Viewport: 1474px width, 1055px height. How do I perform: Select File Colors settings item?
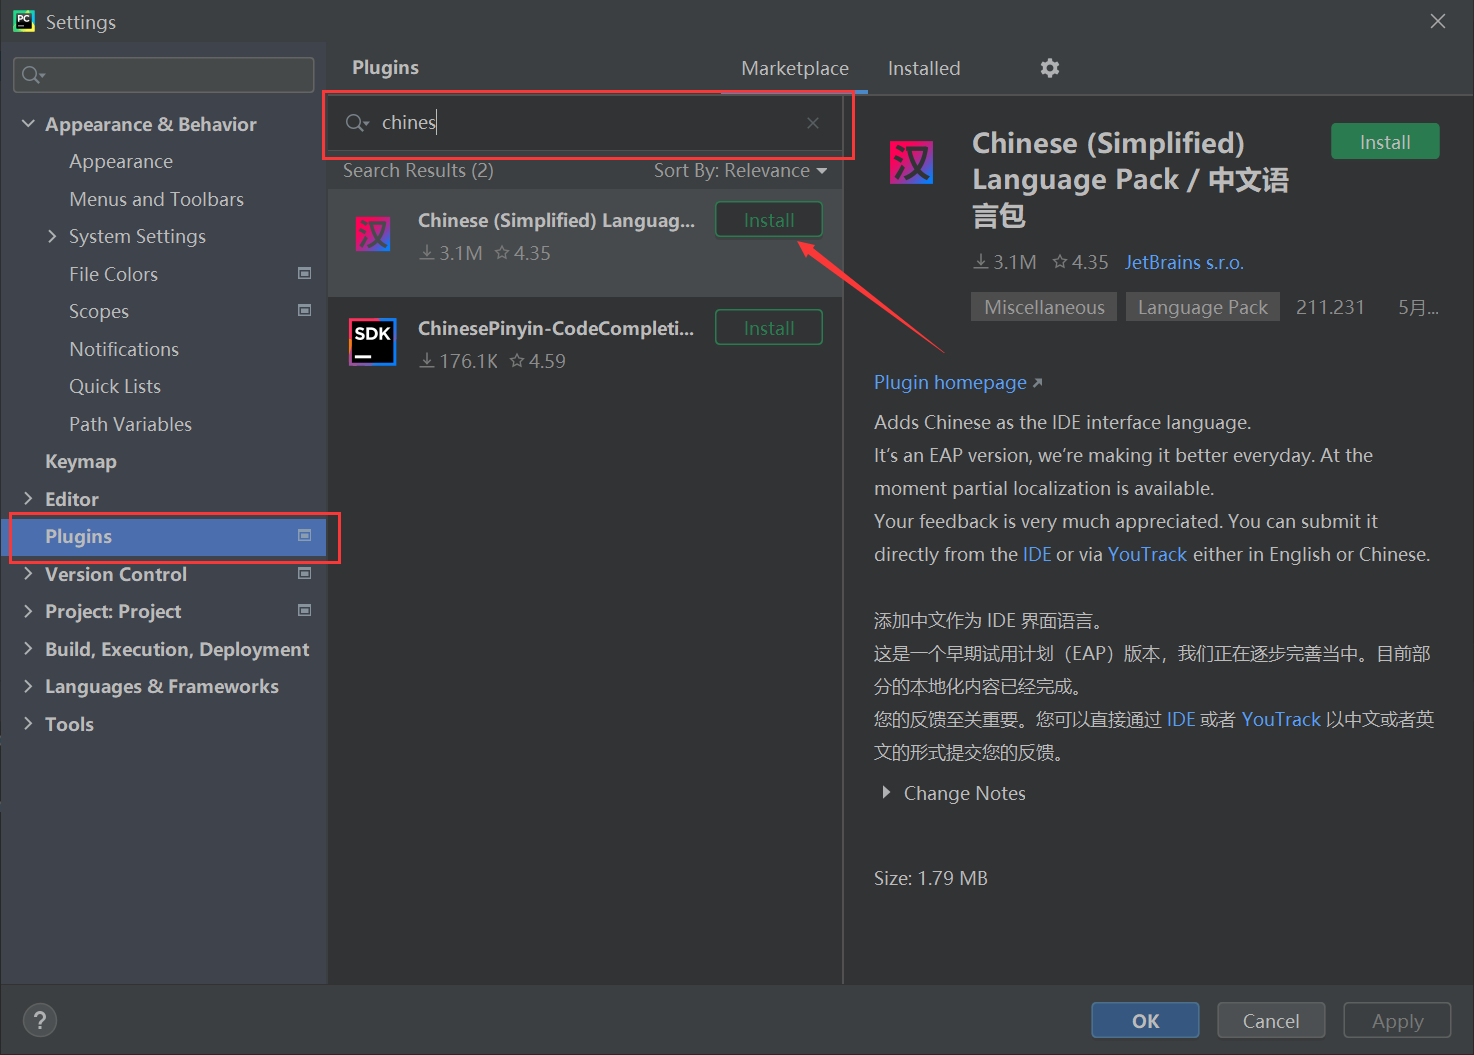pyautogui.click(x=113, y=274)
